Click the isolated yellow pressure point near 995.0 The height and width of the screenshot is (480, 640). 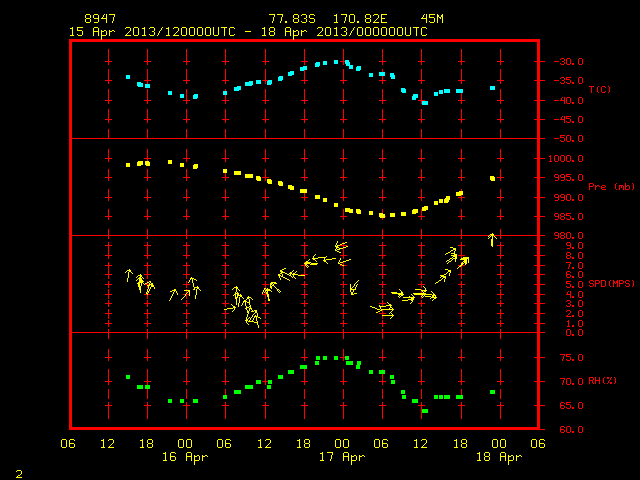click(x=493, y=178)
